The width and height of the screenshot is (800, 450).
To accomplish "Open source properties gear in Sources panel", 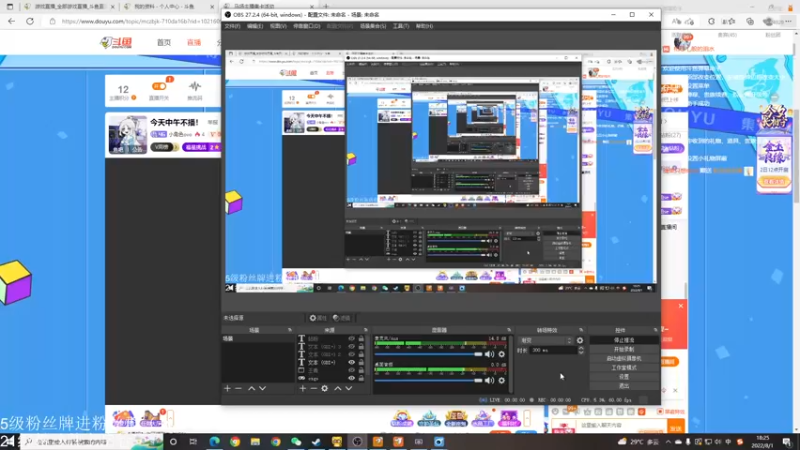I will point(324,389).
